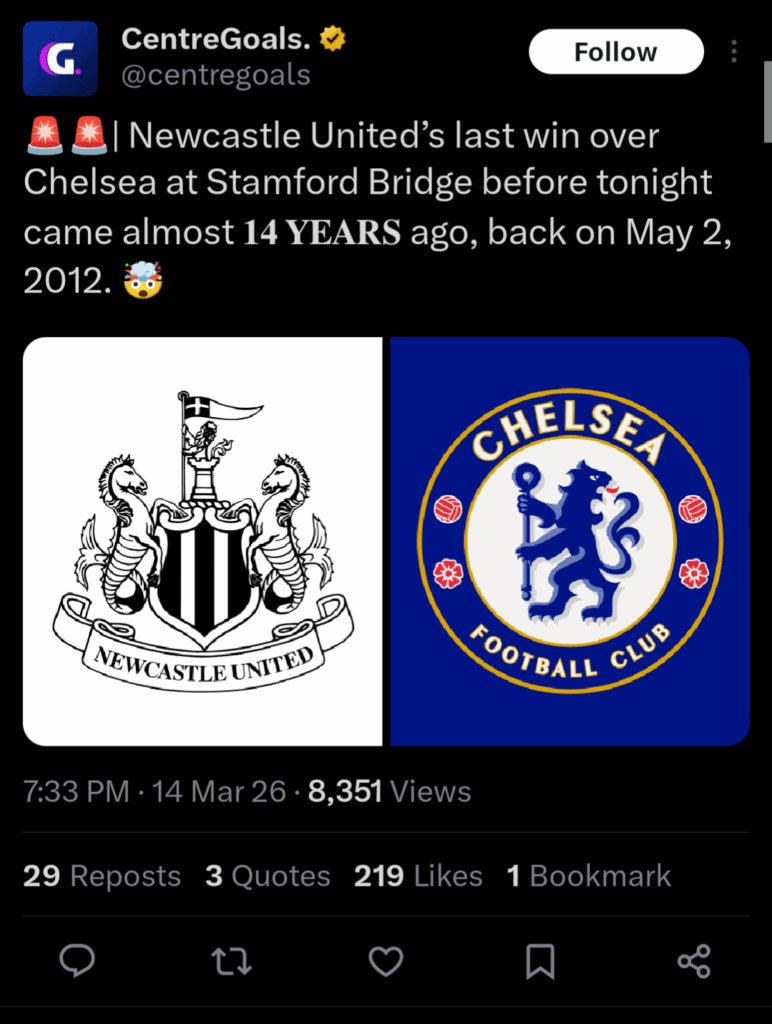Follow the CentreGoals account
This screenshot has width=772, height=1024.
click(x=616, y=51)
